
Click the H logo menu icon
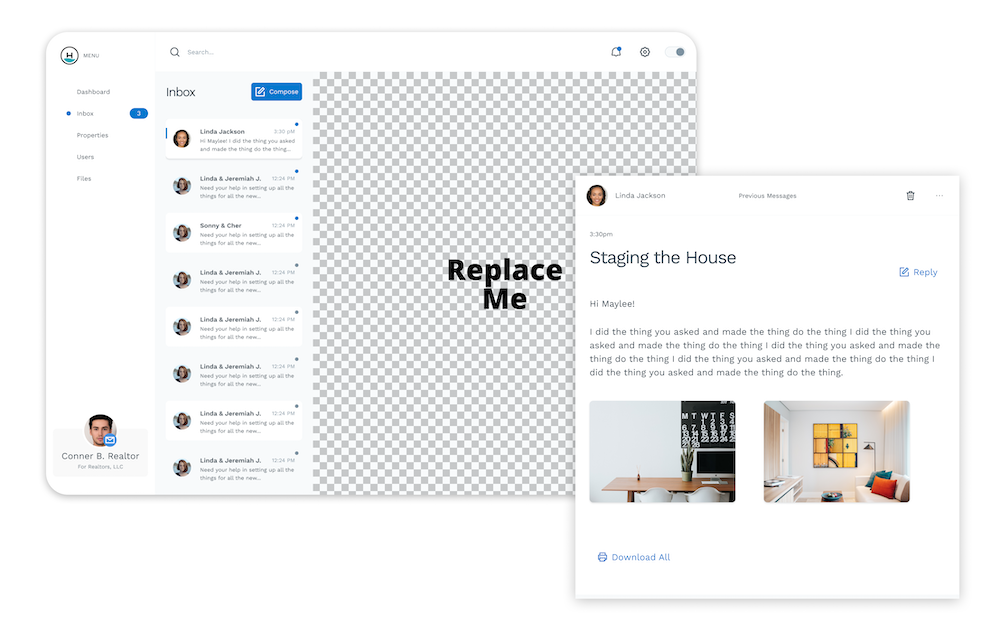tap(69, 55)
